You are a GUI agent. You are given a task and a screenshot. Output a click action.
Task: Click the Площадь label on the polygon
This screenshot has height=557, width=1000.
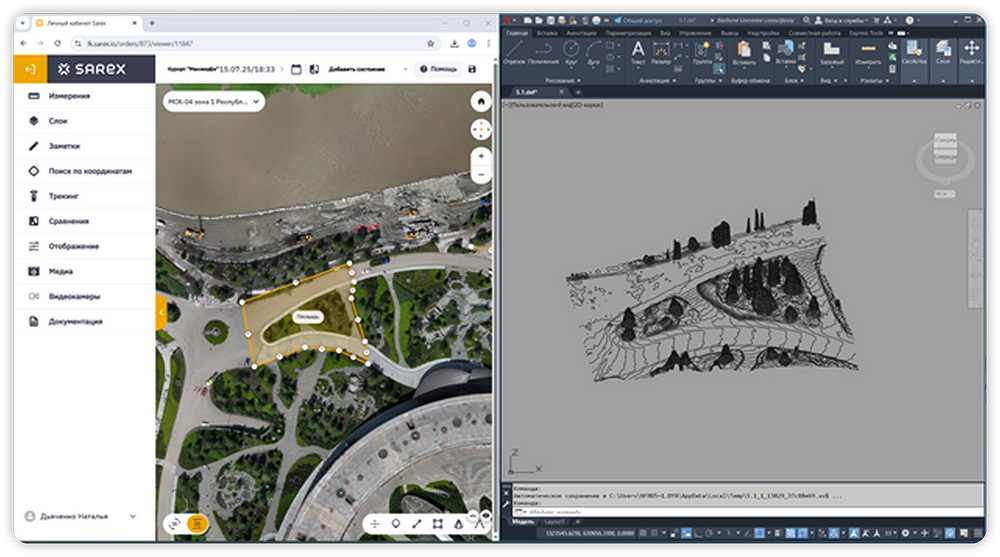pos(308,316)
